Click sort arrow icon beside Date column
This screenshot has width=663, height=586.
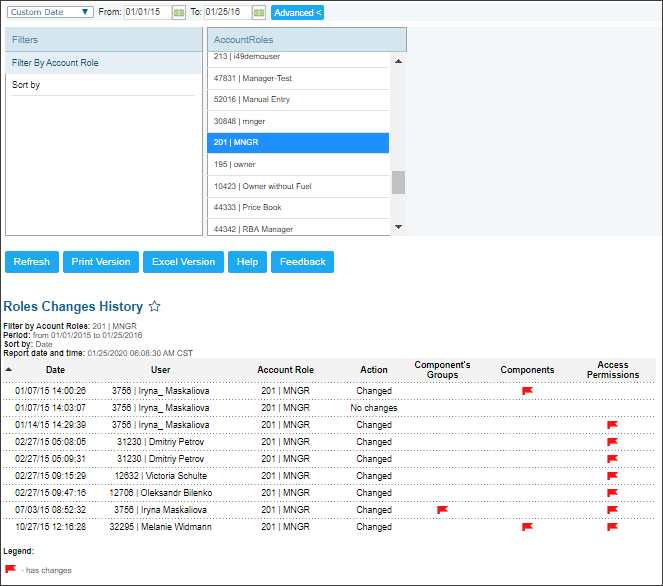tap(9, 369)
